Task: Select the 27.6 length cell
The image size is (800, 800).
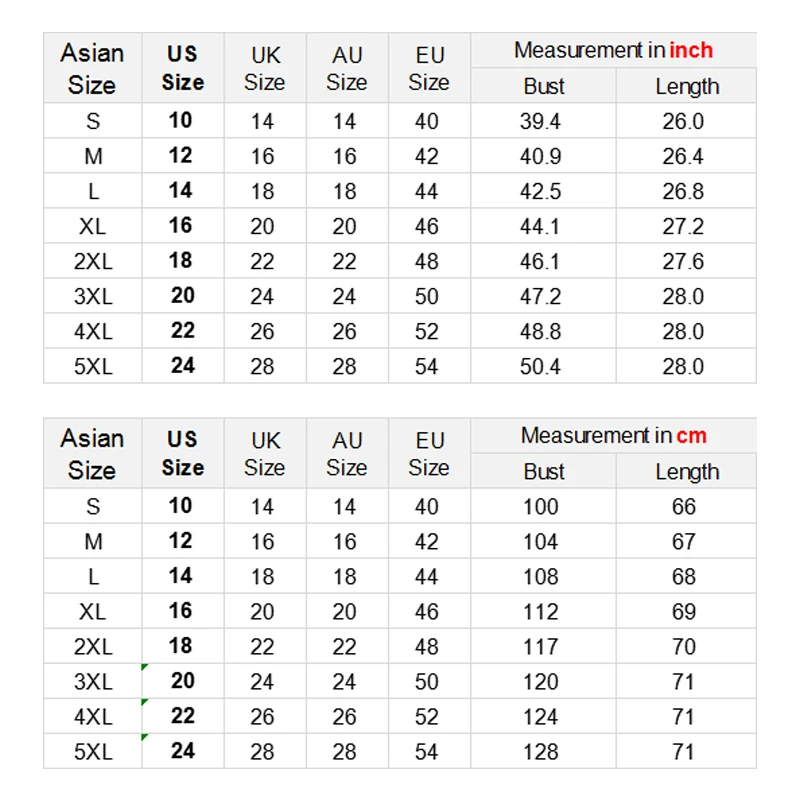Action: click(x=684, y=261)
